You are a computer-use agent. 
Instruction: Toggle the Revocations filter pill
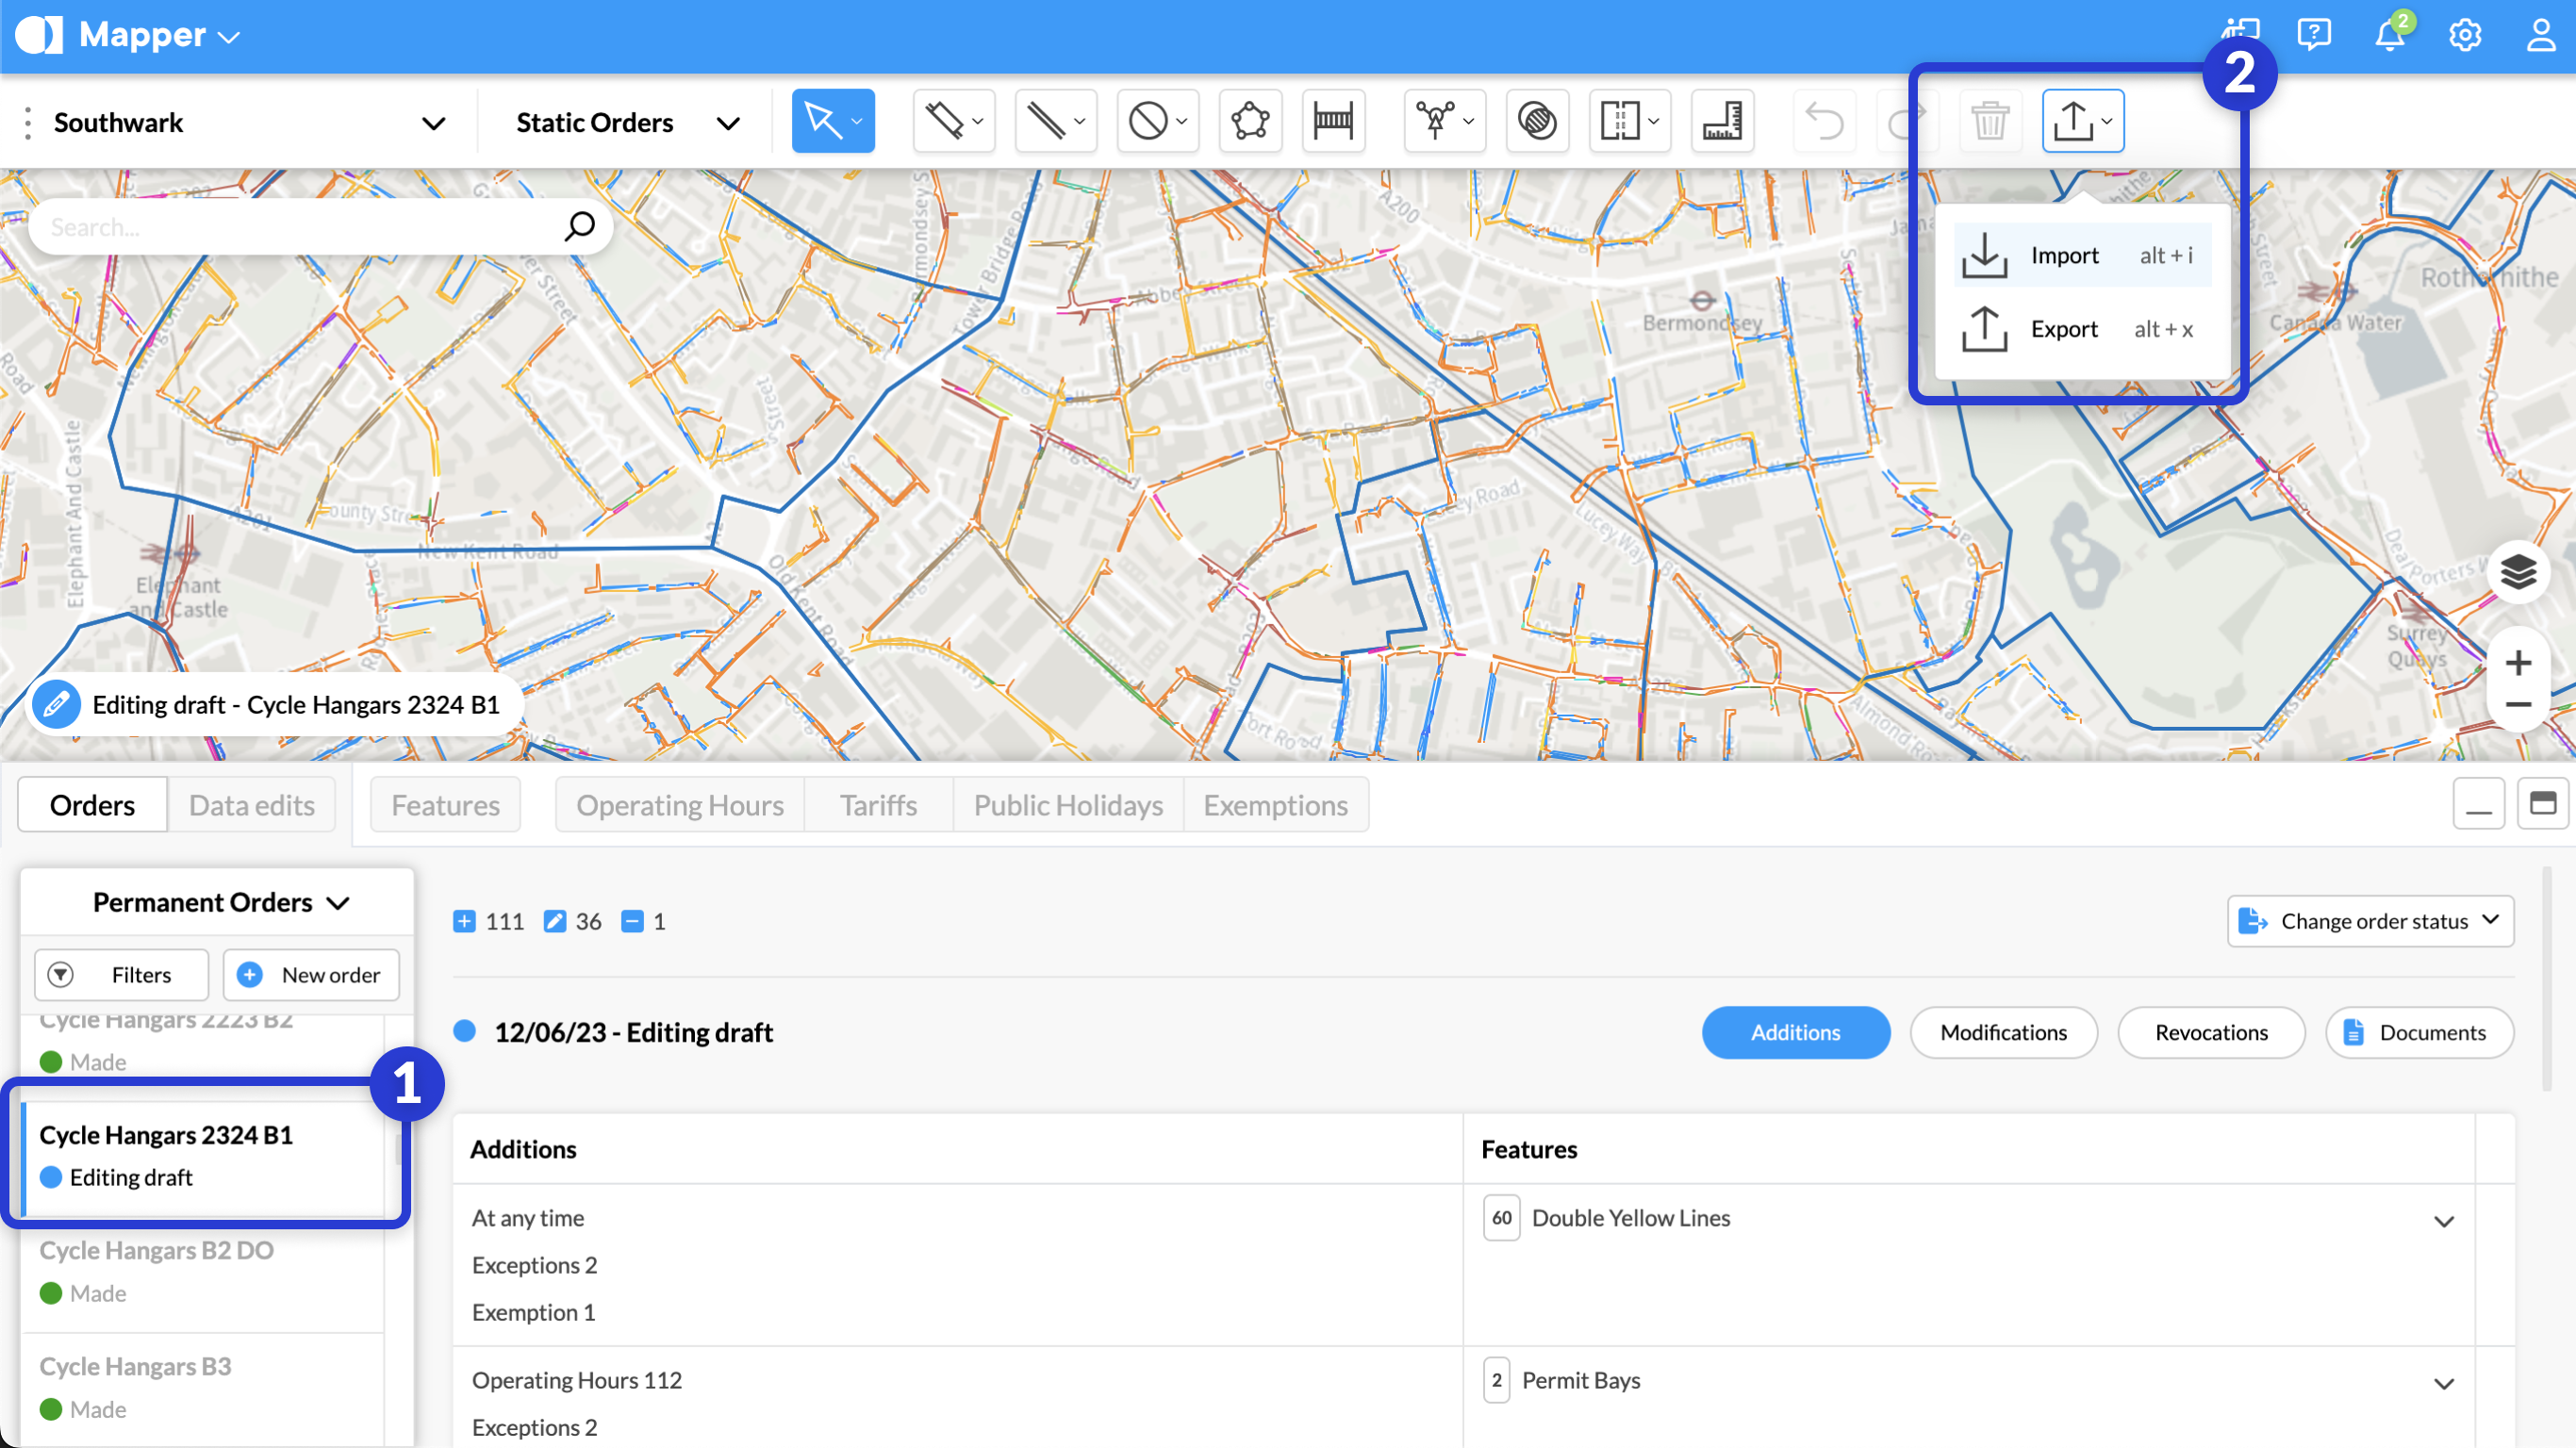click(2210, 1032)
